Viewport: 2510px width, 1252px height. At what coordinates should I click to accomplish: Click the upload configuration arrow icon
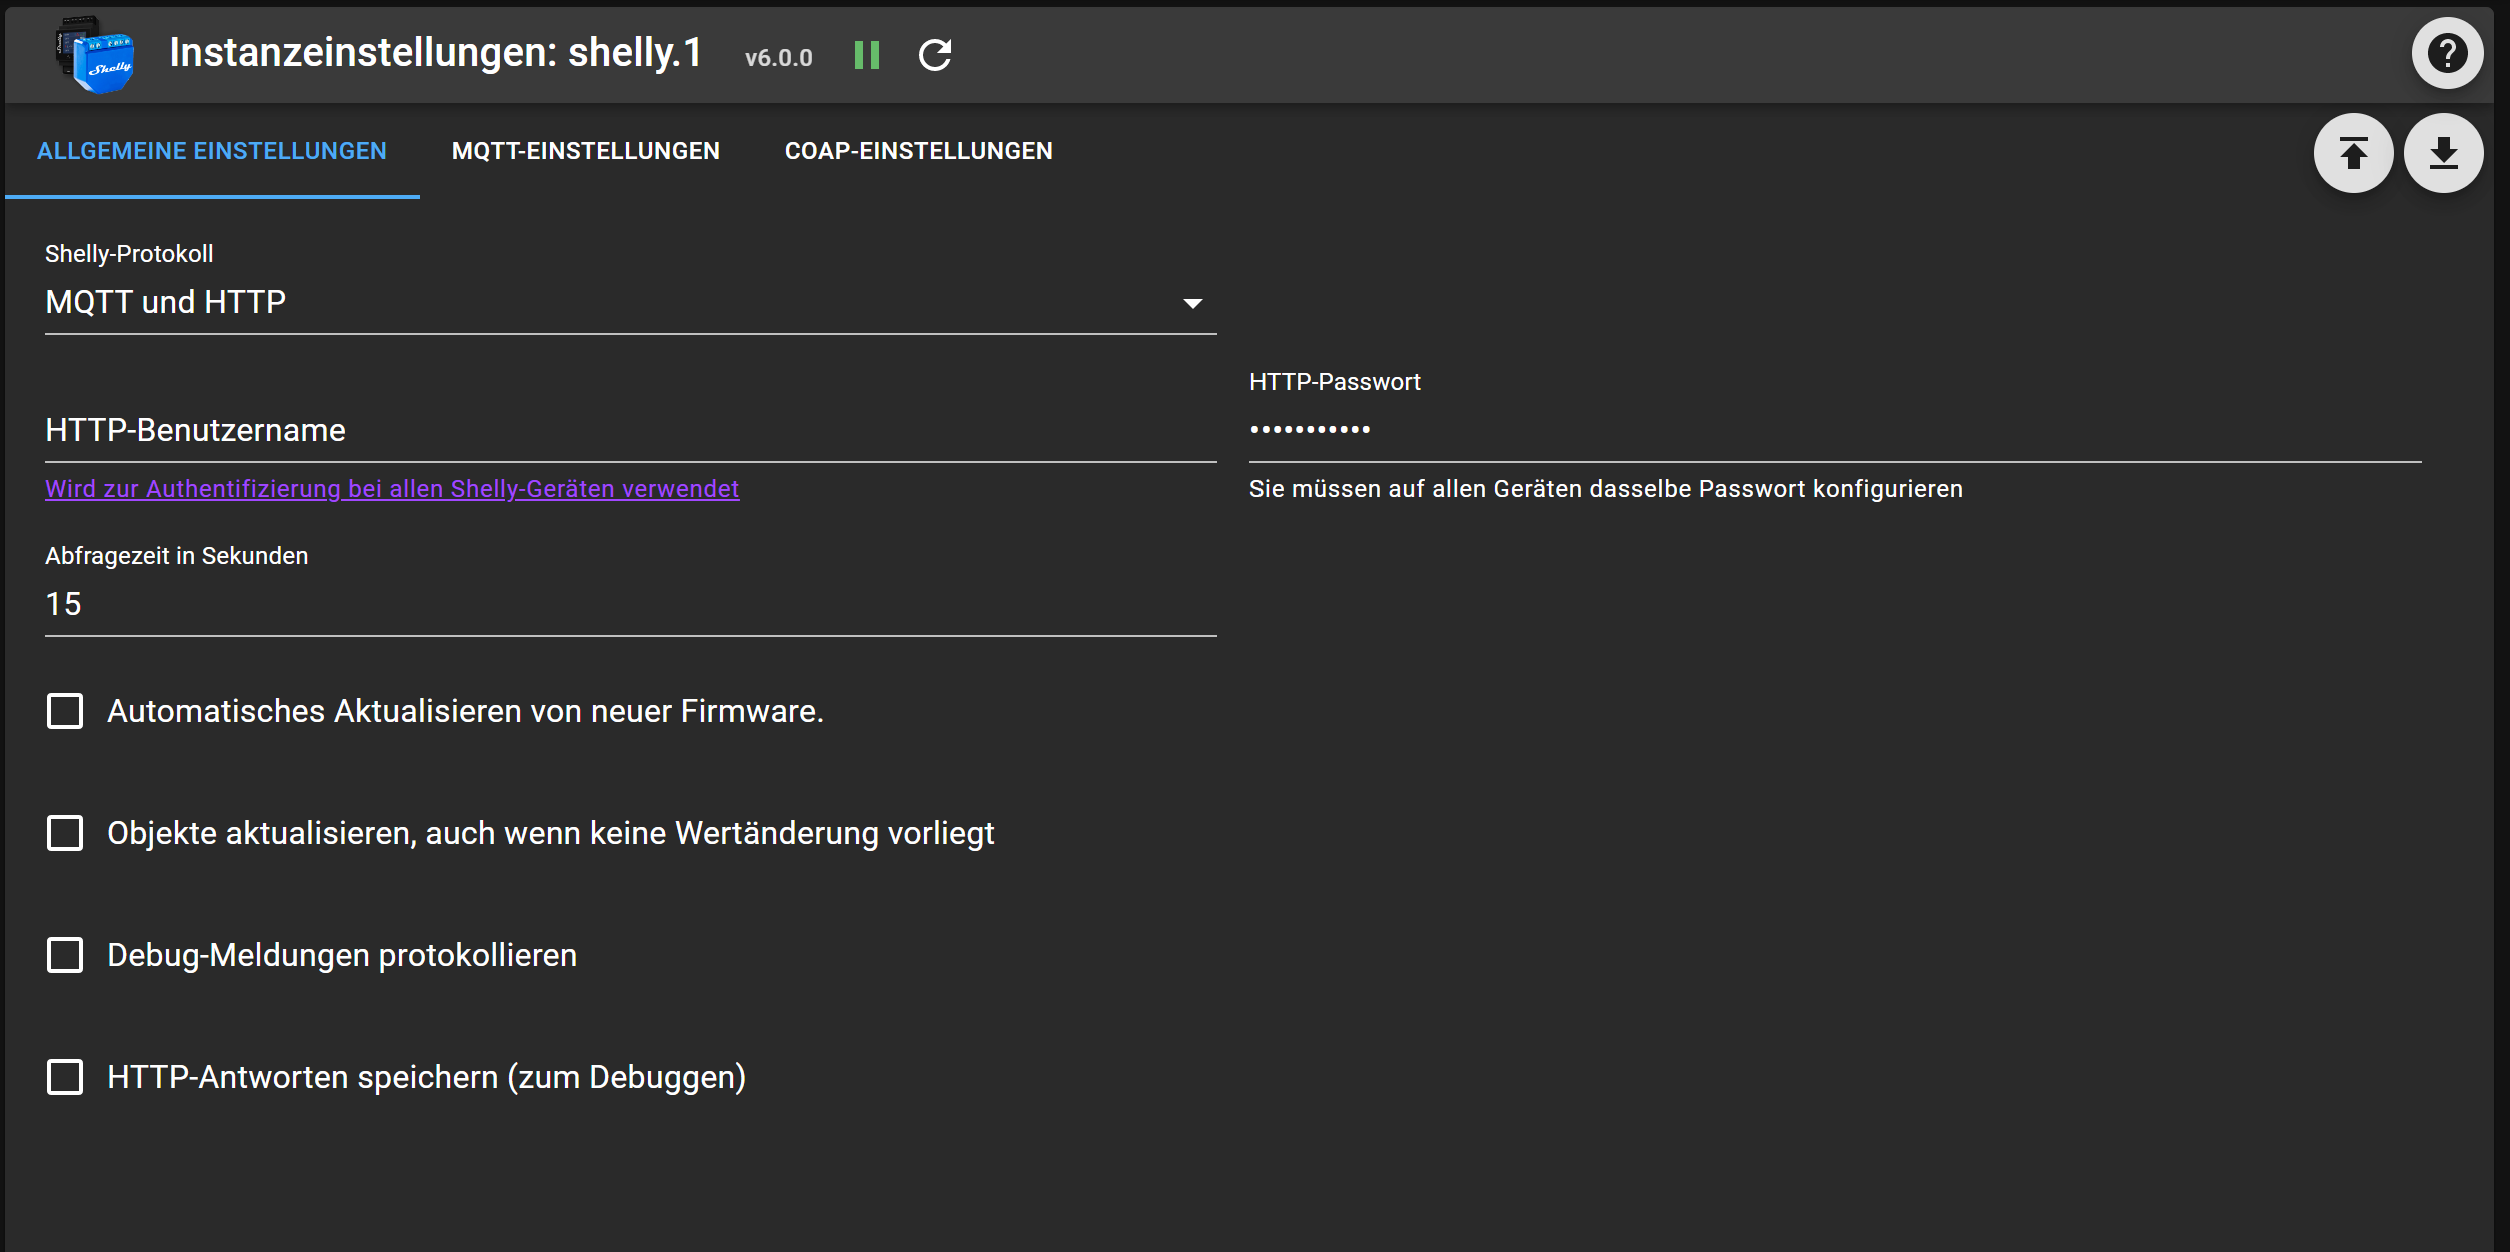click(x=2353, y=154)
